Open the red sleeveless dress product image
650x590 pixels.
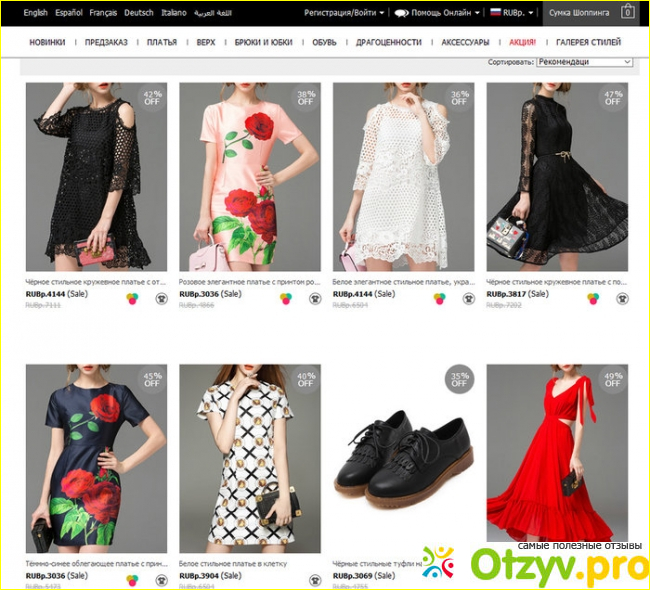tap(557, 458)
